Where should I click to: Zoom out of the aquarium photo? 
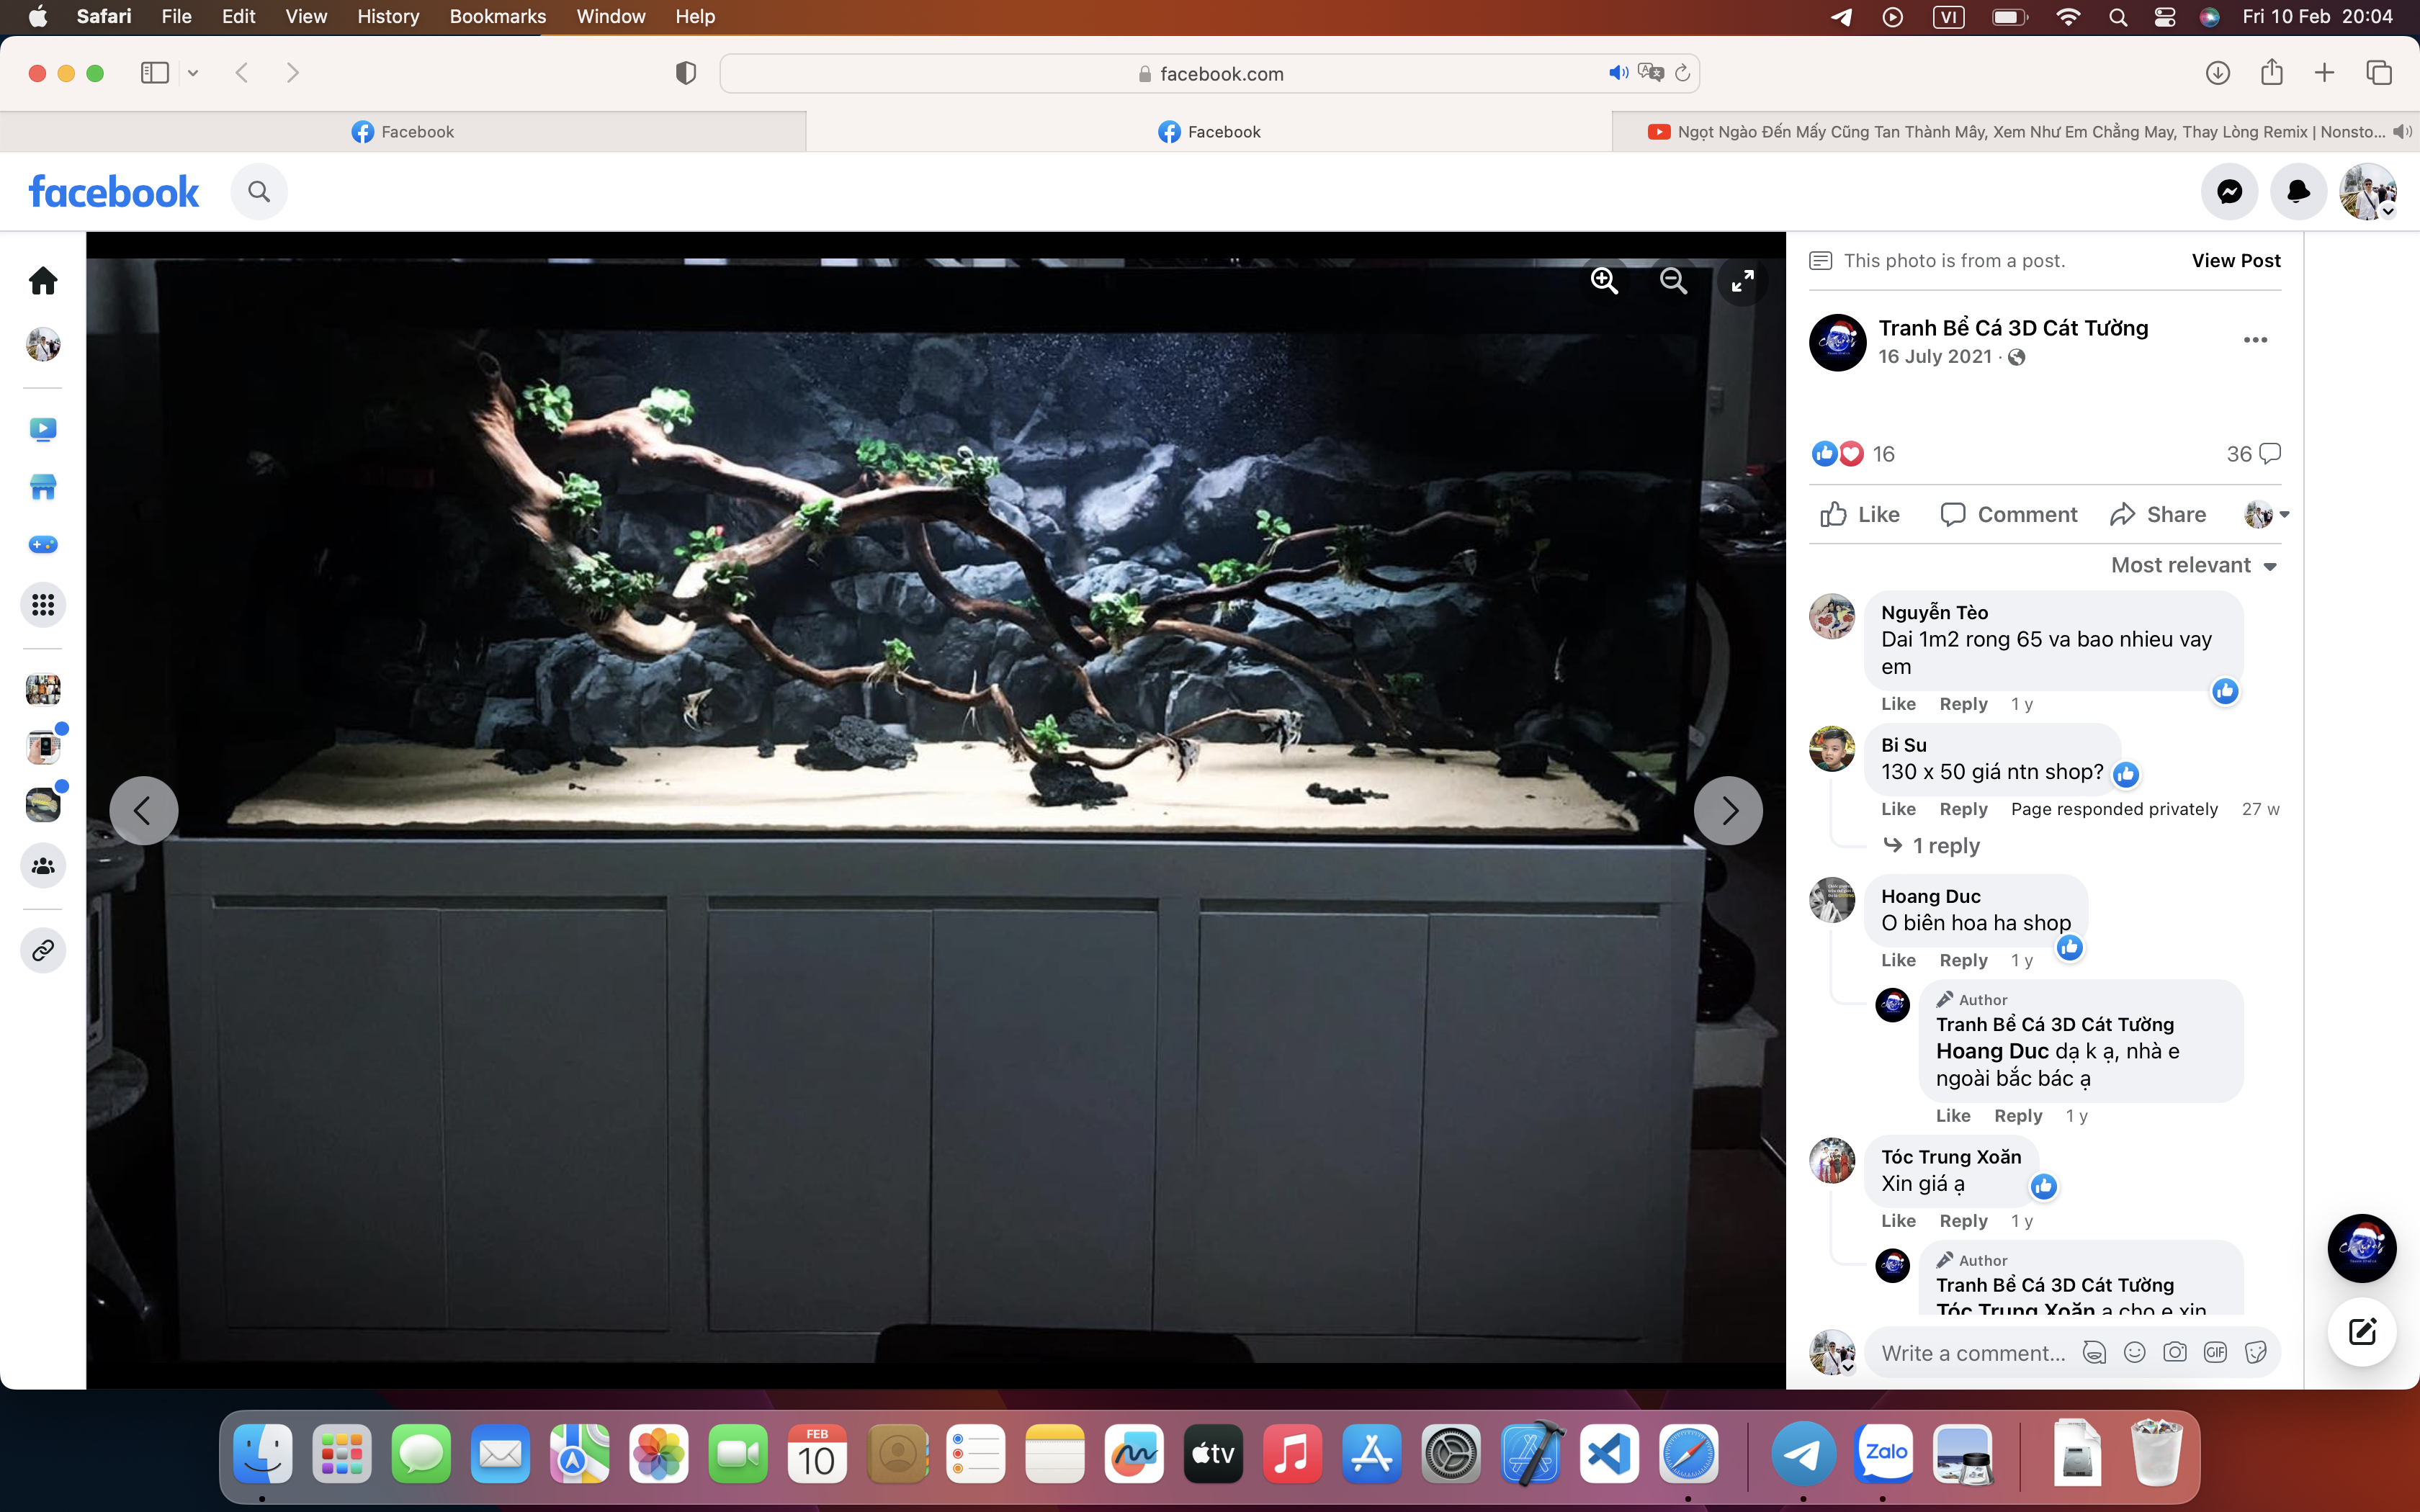coord(1673,281)
